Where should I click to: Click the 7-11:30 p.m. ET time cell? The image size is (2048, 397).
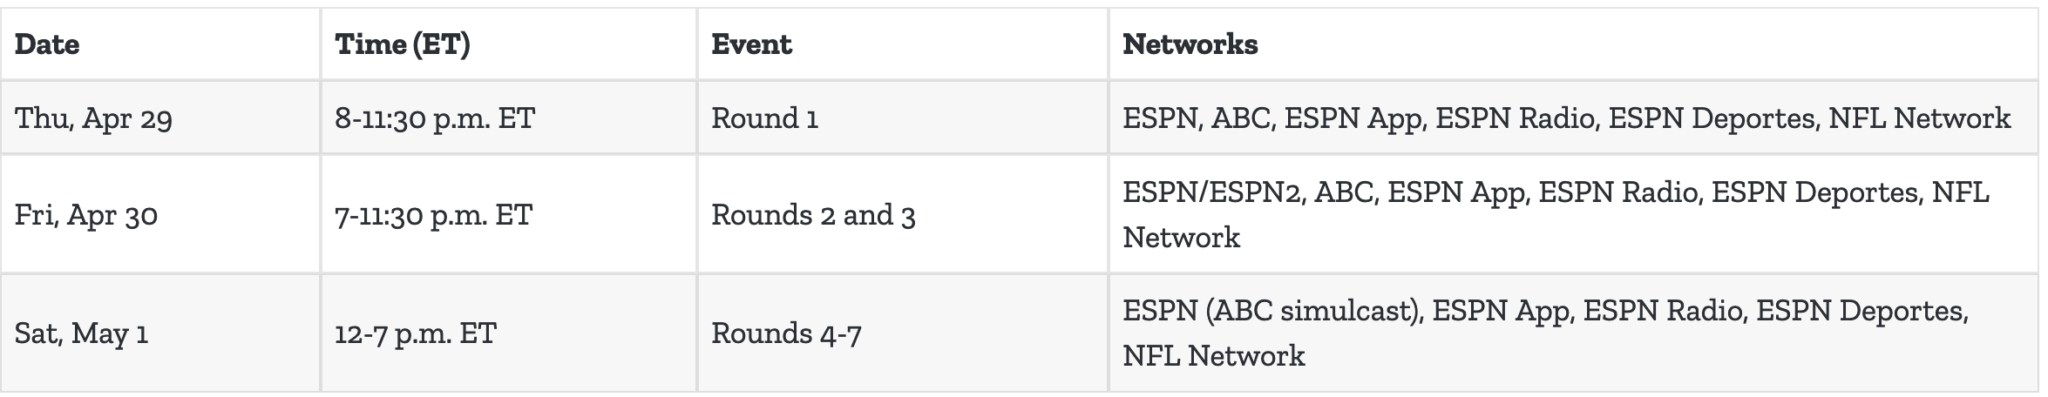tap(509, 214)
